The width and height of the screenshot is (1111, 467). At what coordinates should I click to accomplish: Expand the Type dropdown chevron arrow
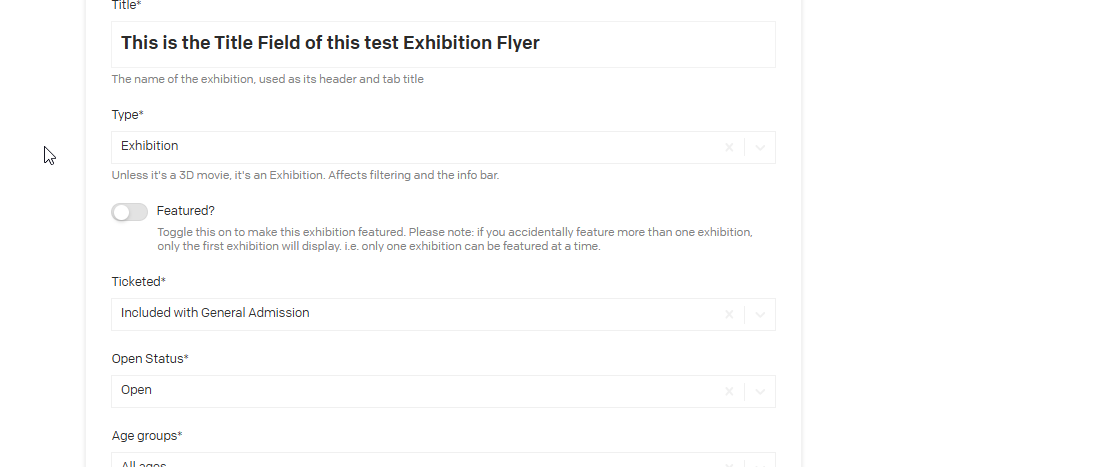(760, 147)
